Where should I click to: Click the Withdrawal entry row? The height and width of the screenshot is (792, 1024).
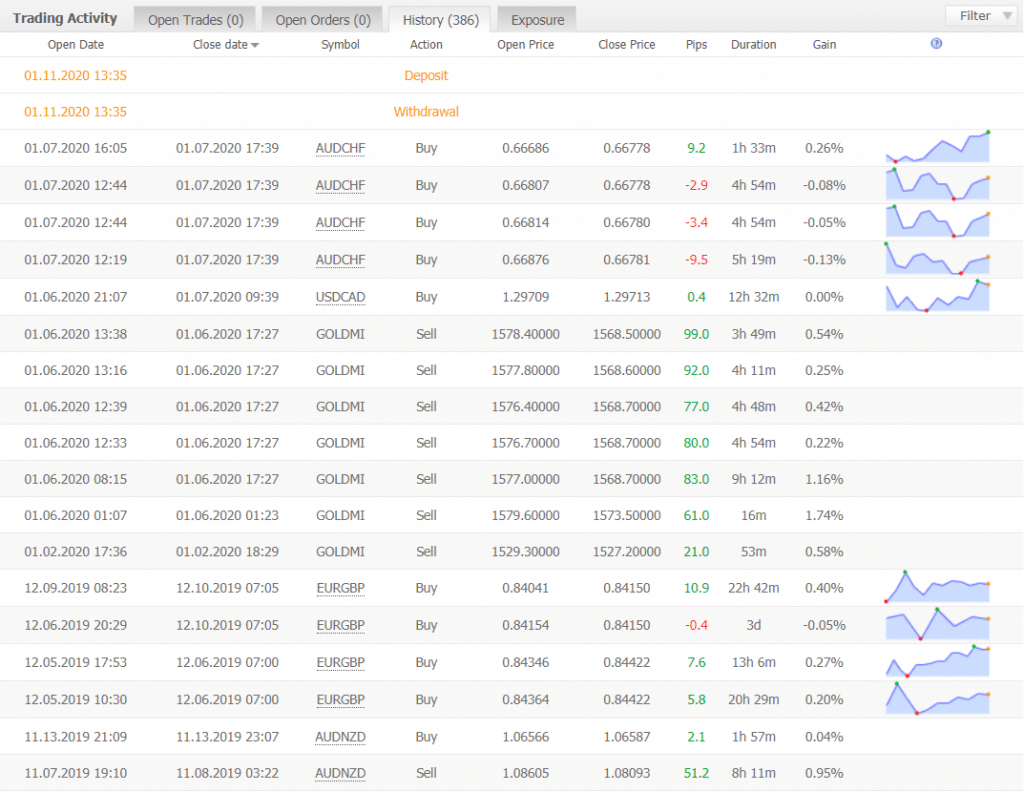point(426,112)
